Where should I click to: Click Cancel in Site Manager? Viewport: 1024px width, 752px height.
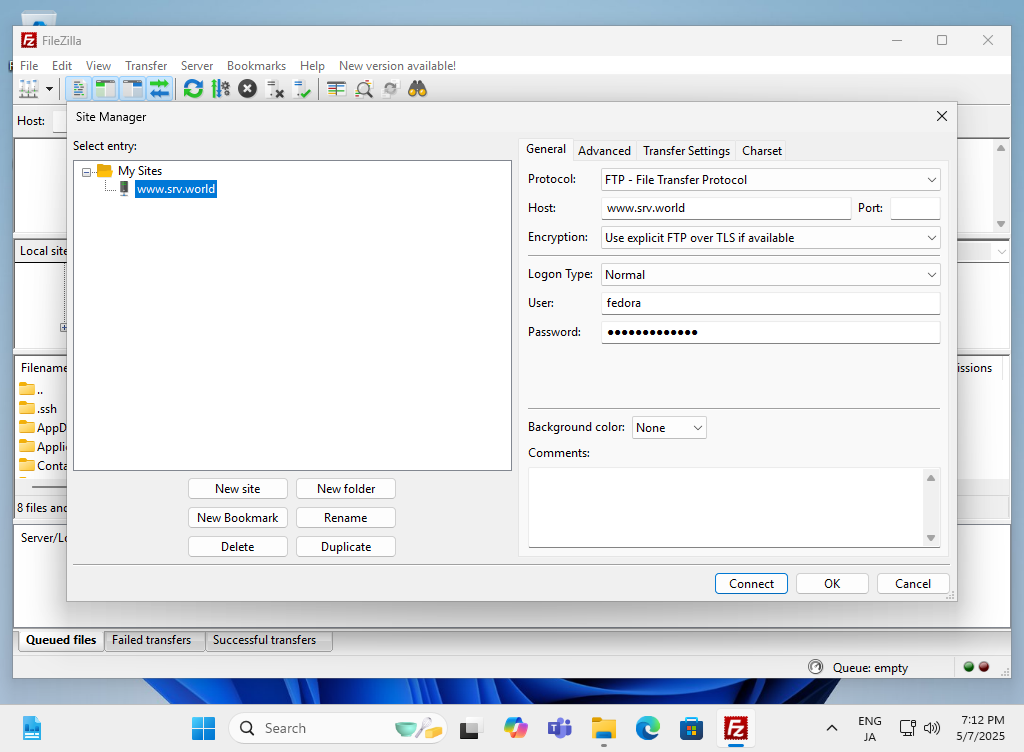click(913, 584)
